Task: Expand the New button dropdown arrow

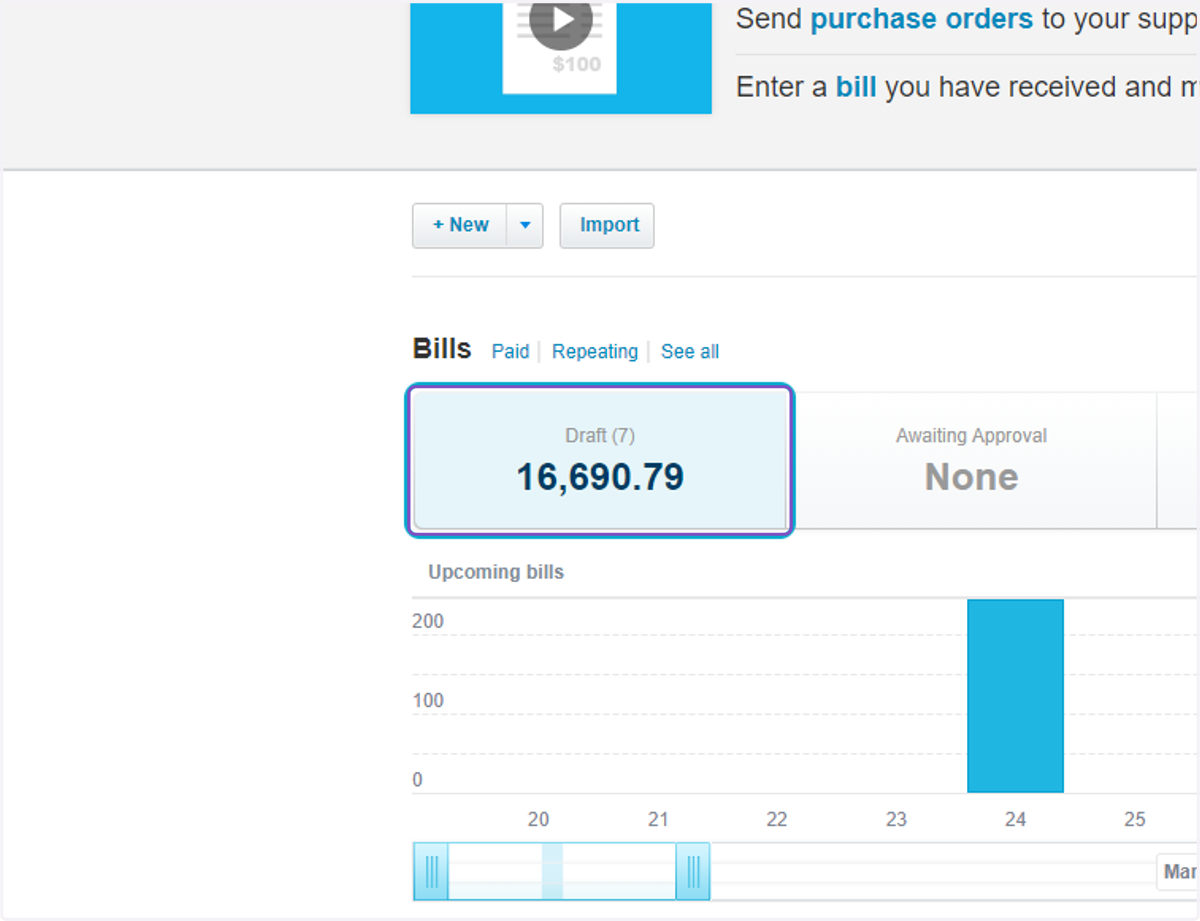Action: point(525,225)
